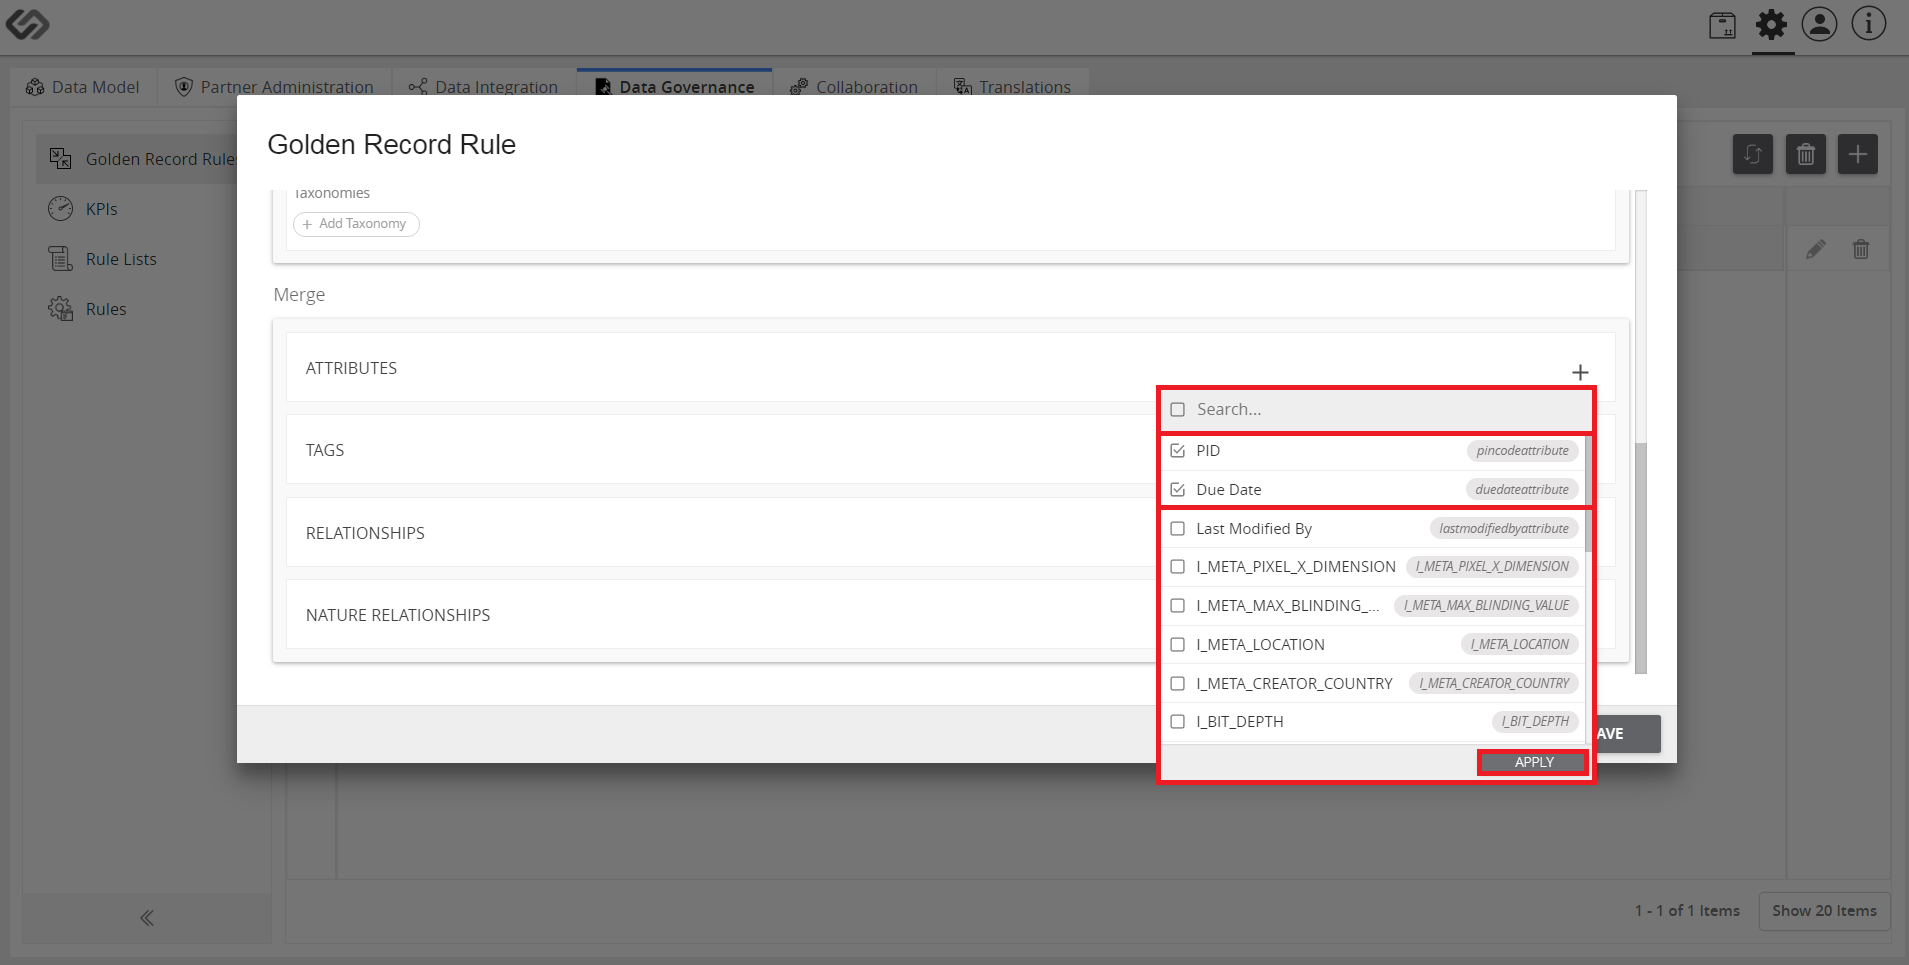Click the Rule Lists sidebar icon
Screen dimensions: 1909x965
(x=60, y=259)
